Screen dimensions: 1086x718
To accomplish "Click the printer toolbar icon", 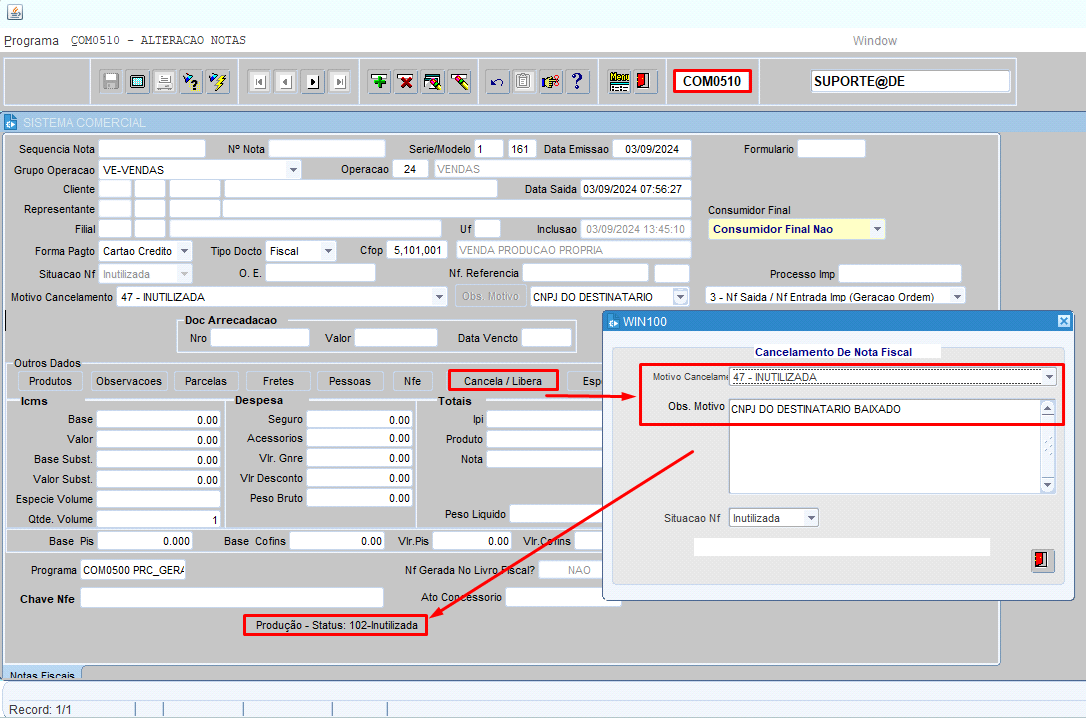I will 164,82.
